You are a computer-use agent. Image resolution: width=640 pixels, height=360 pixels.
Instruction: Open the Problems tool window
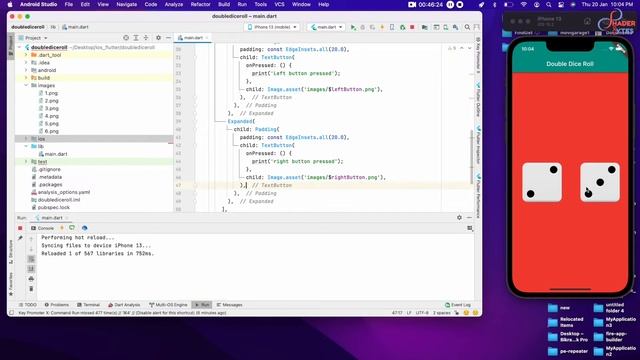pyautogui.click(x=56, y=305)
